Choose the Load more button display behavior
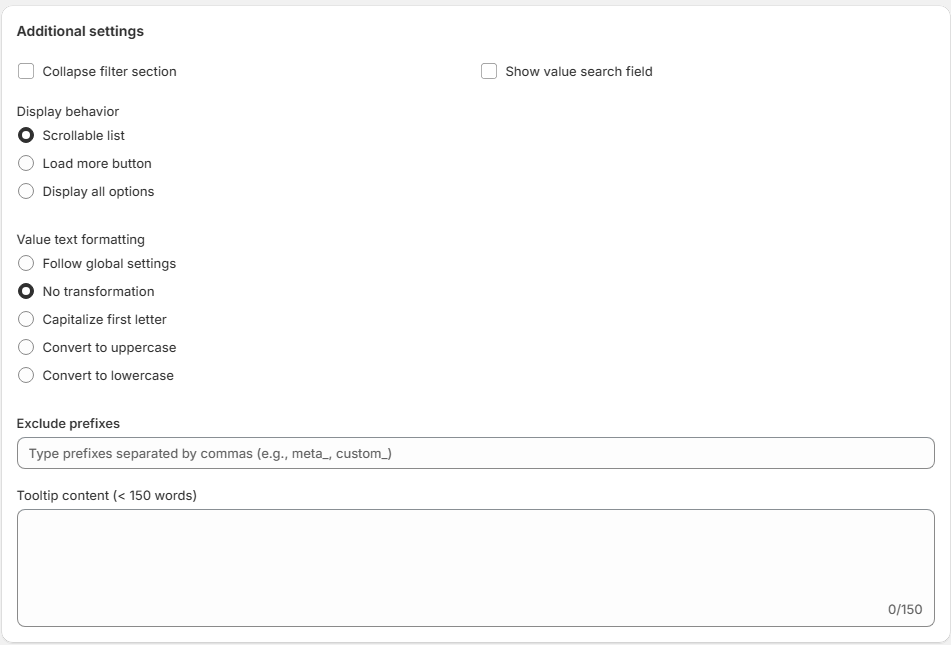 [x=26, y=164]
